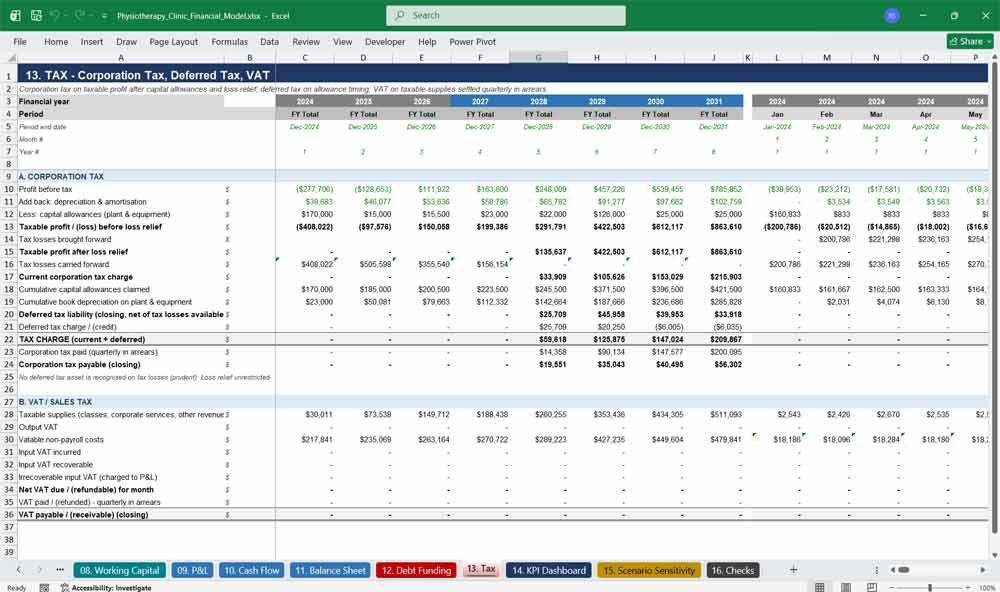Open the Page Layout ribbon tab
Image resolution: width=1000 pixels, height=592 pixels.
(173, 41)
